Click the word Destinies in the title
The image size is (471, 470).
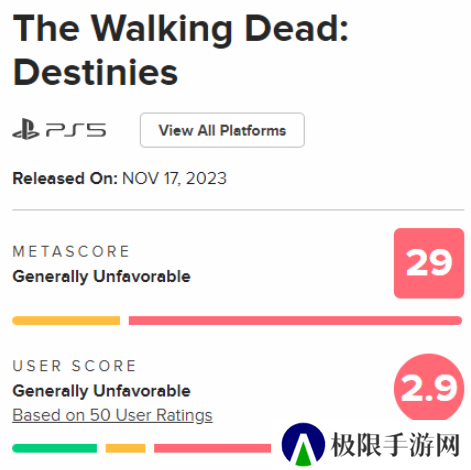95,72
